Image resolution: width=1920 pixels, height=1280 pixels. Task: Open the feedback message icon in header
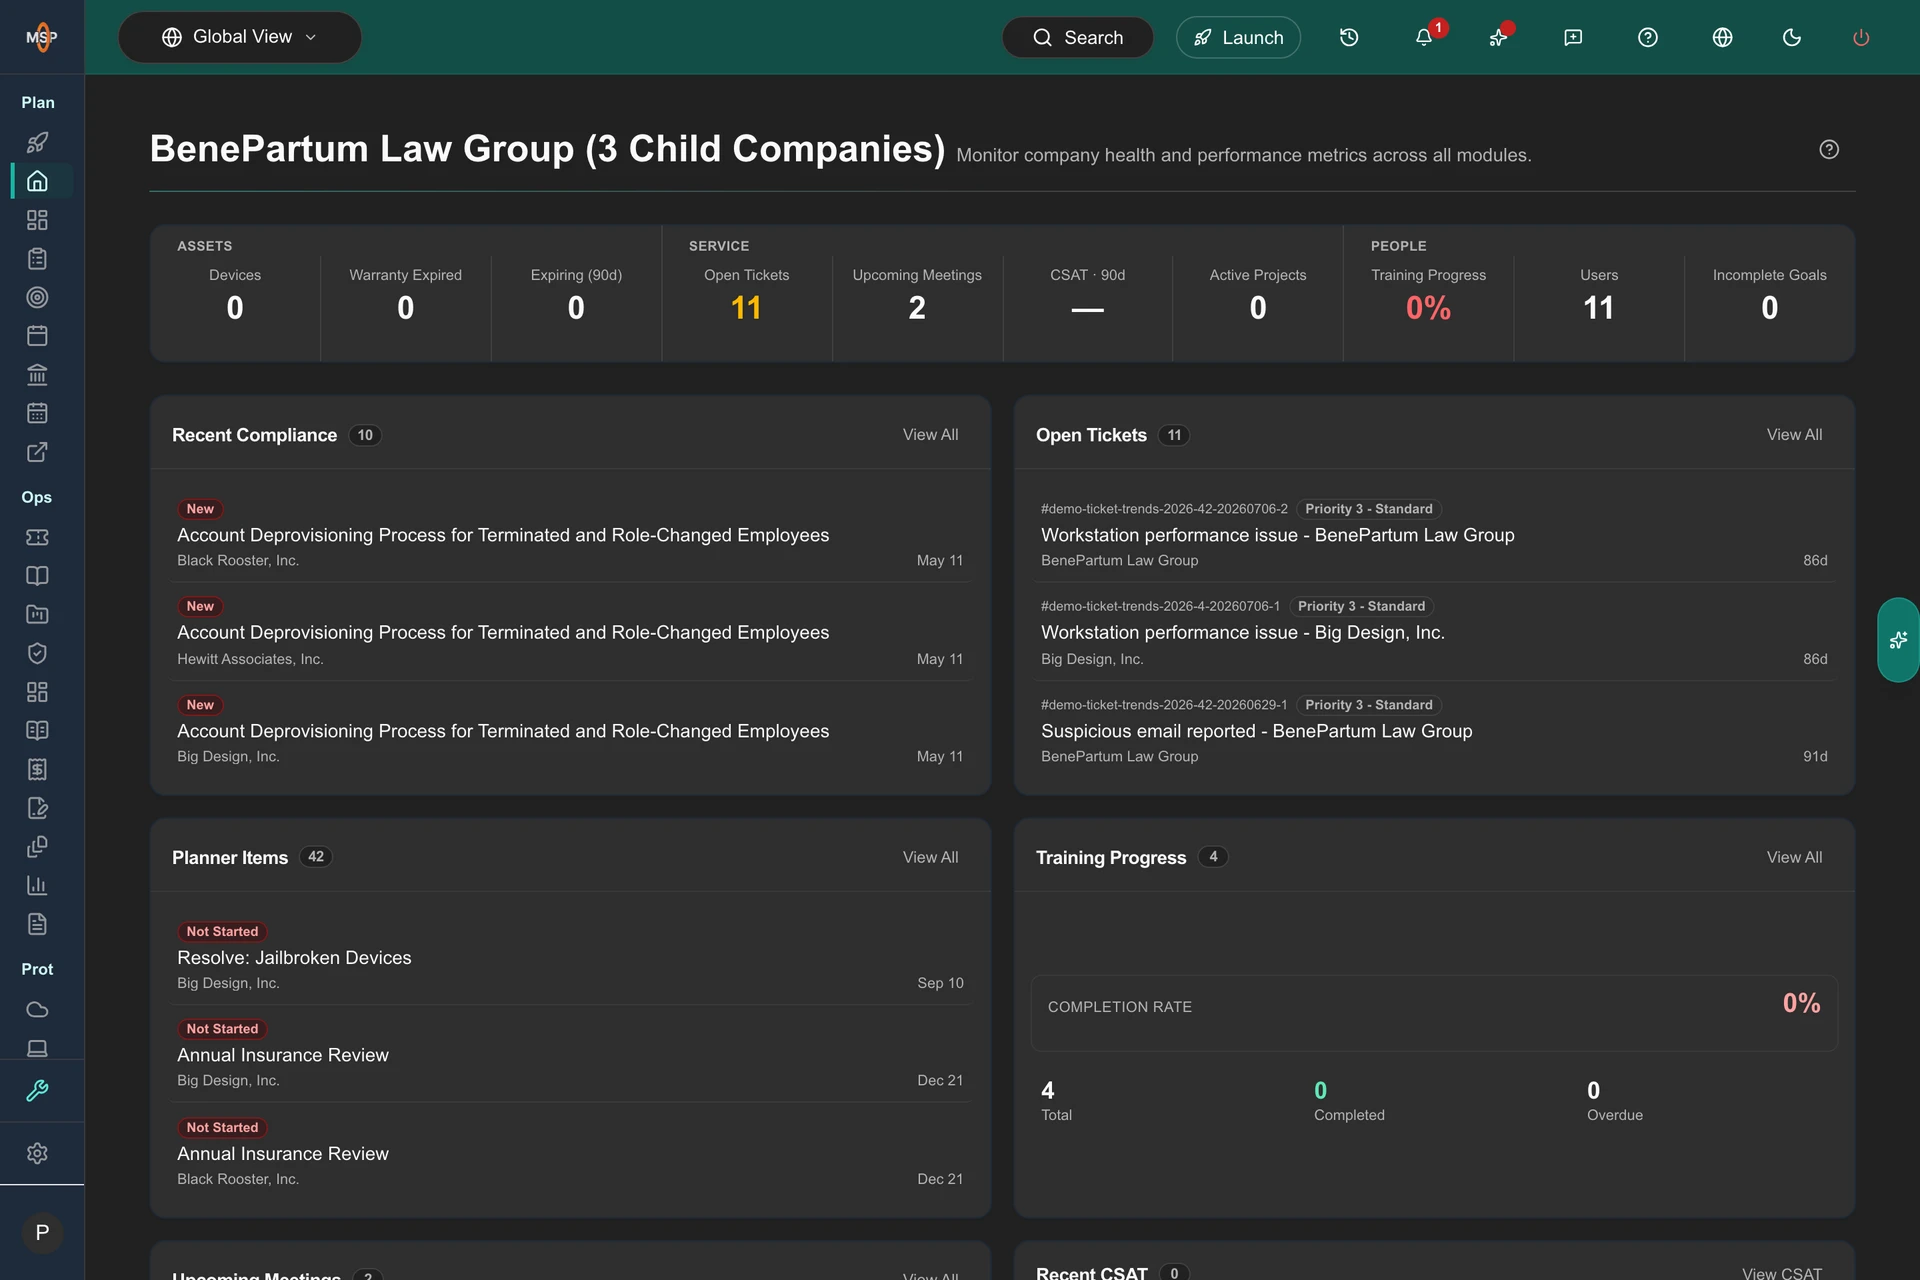pyautogui.click(x=1573, y=37)
